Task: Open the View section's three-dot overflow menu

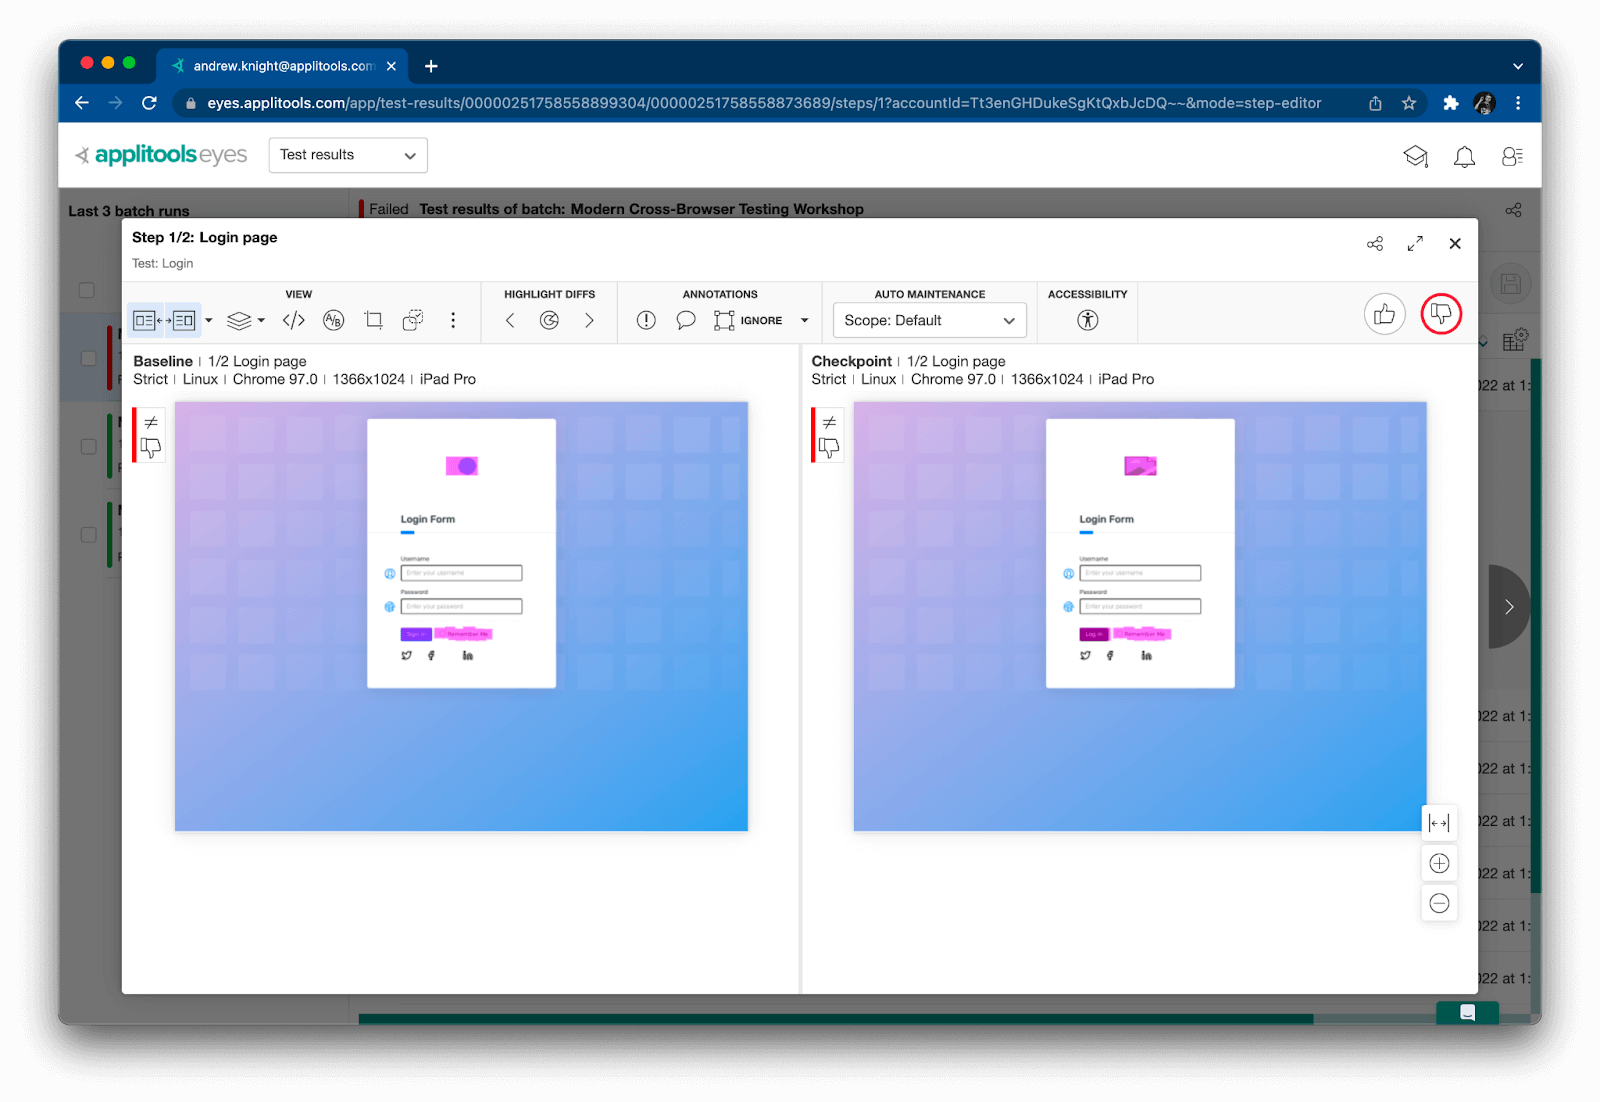Action: tap(453, 320)
